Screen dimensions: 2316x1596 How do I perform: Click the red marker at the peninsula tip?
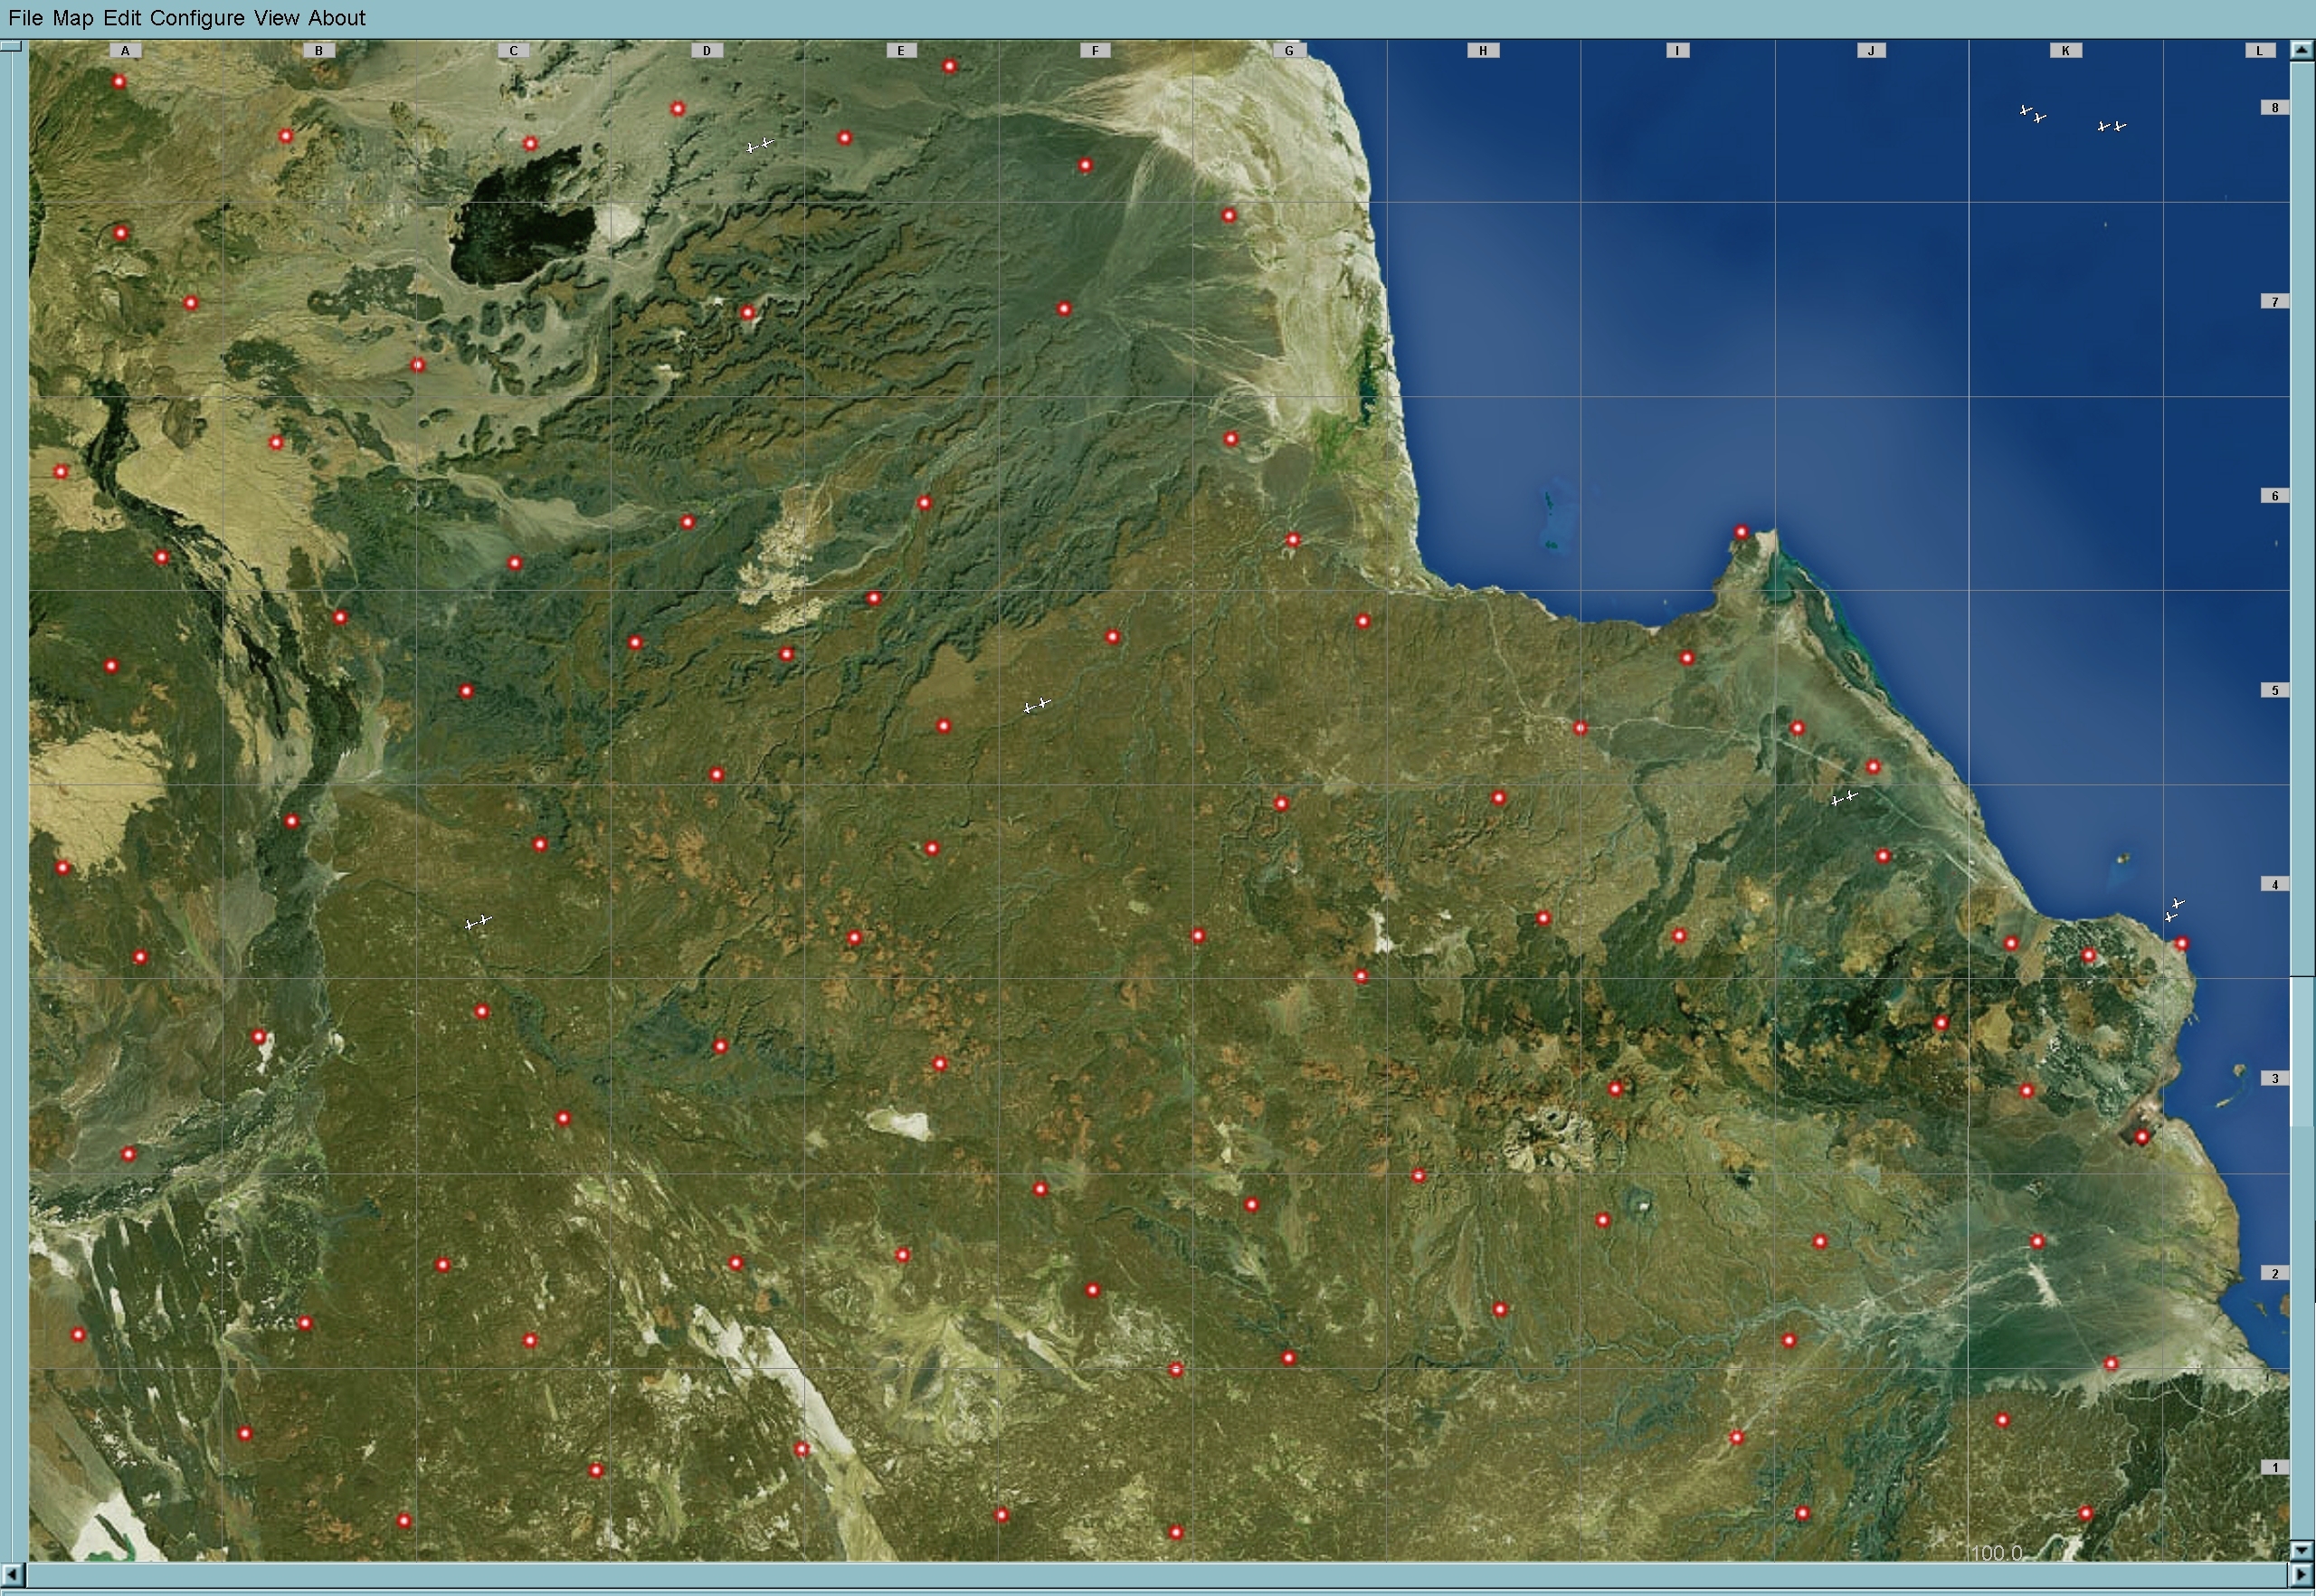click(1741, 533)
